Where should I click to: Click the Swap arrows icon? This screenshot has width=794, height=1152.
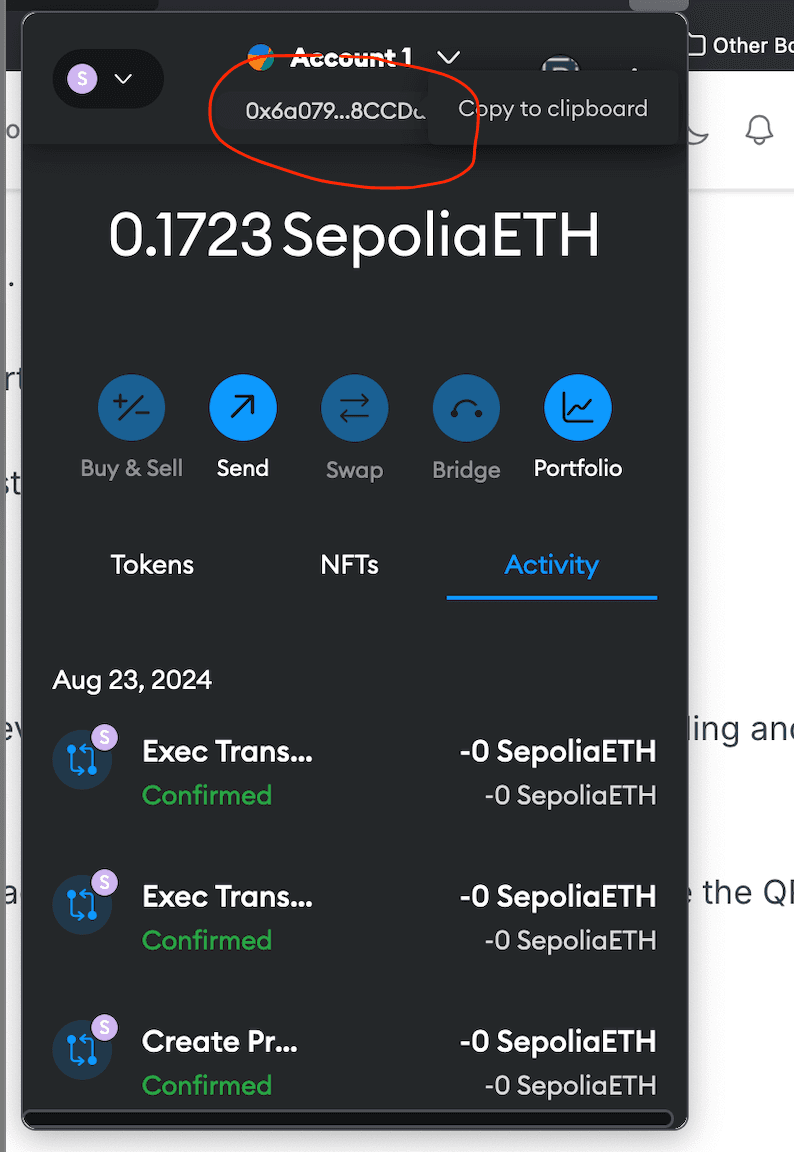pos(354,408)
